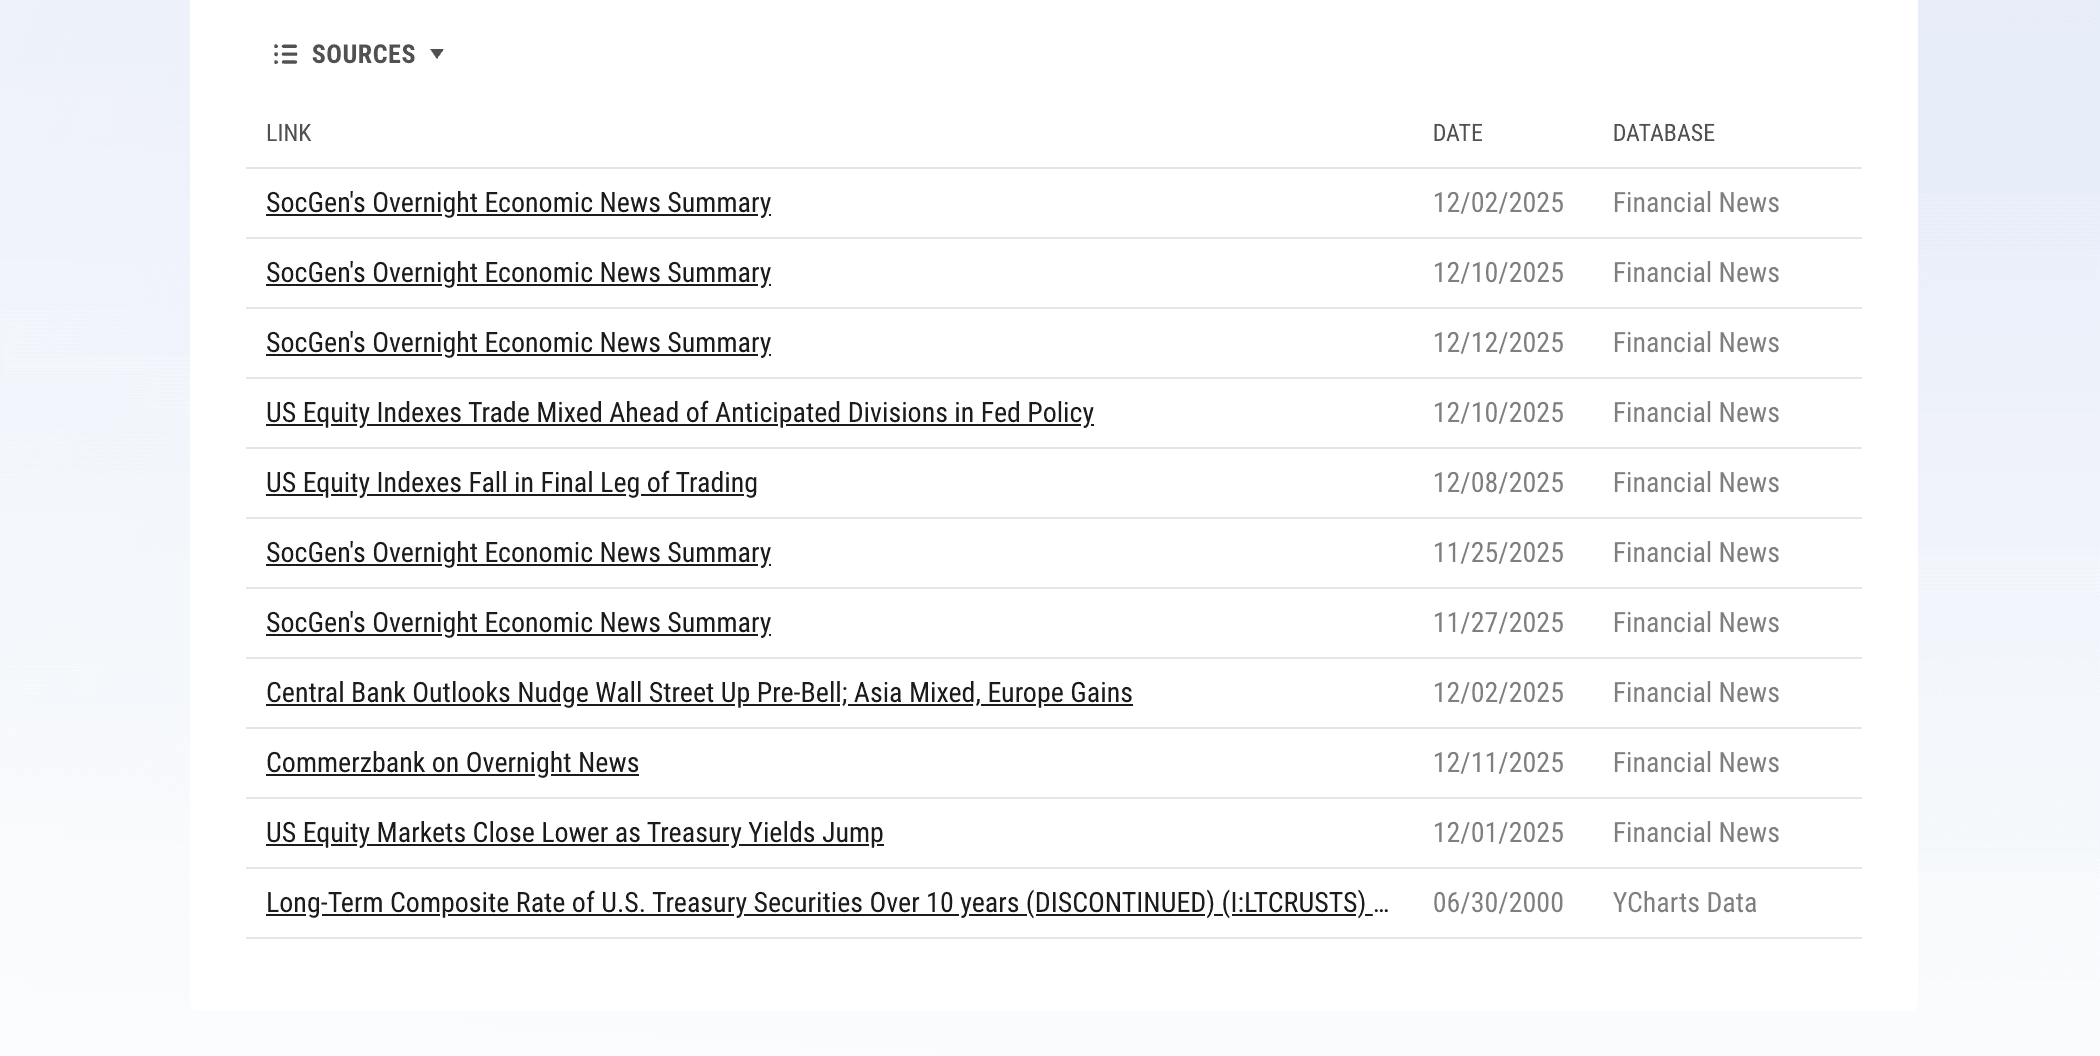Viewport: 2100px width, 1056px height.
Task: Select Financial News in the 12/08/2025 row
Action: [x=1696, y=483]
